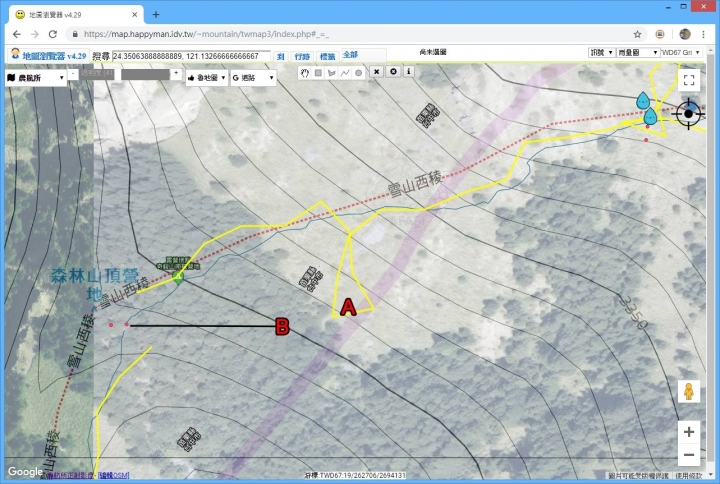Open the 魯地圖 overlay dropdown
720x484 pixels.
point(206,78)
